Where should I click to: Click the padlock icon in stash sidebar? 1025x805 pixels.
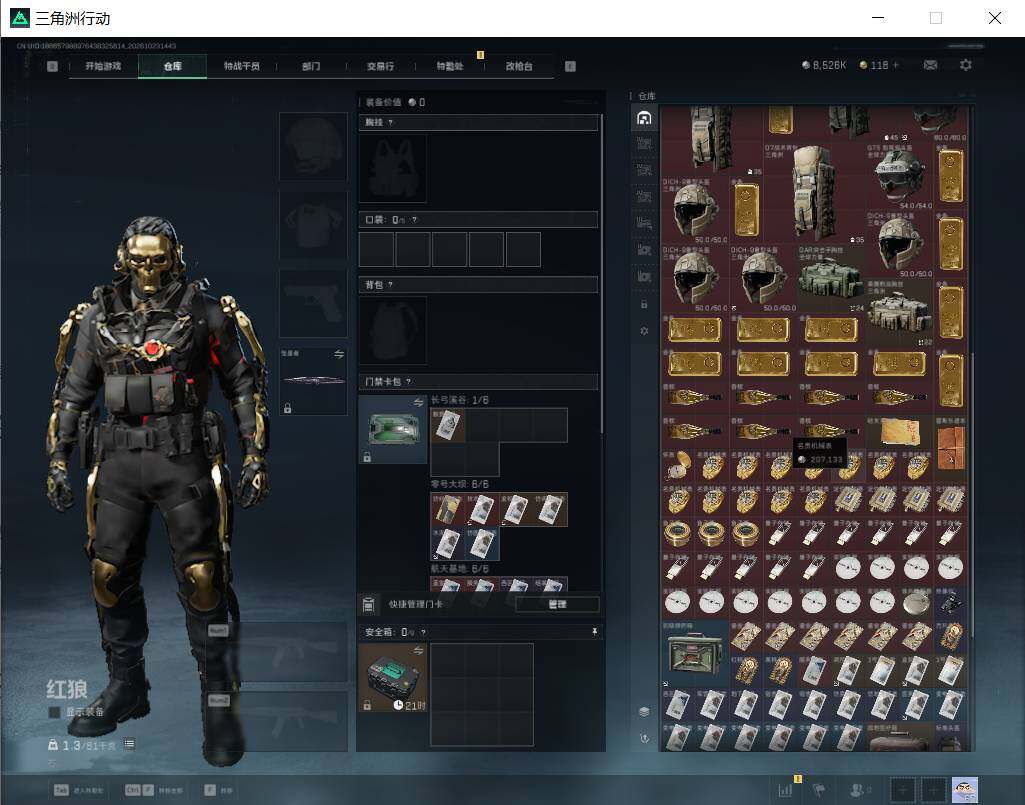coord(644,304)
